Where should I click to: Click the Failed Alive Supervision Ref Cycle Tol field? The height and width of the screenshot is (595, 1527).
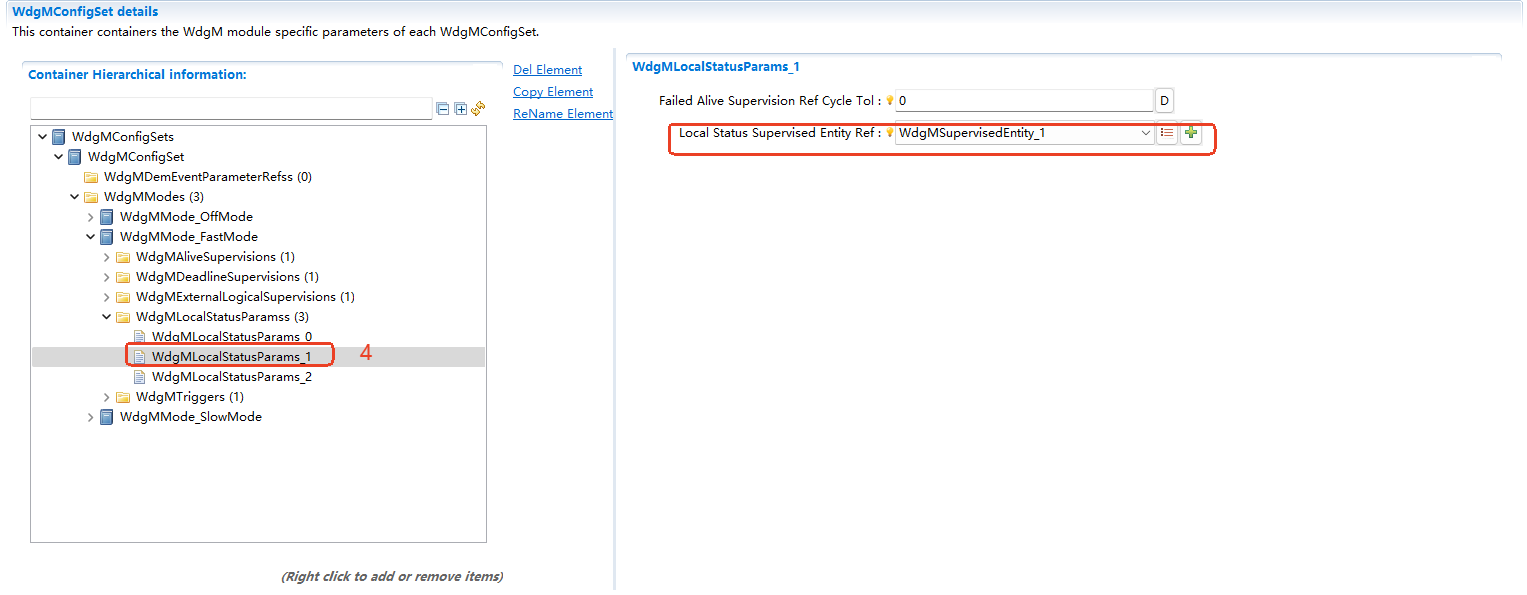click(x=1023, y=101)
